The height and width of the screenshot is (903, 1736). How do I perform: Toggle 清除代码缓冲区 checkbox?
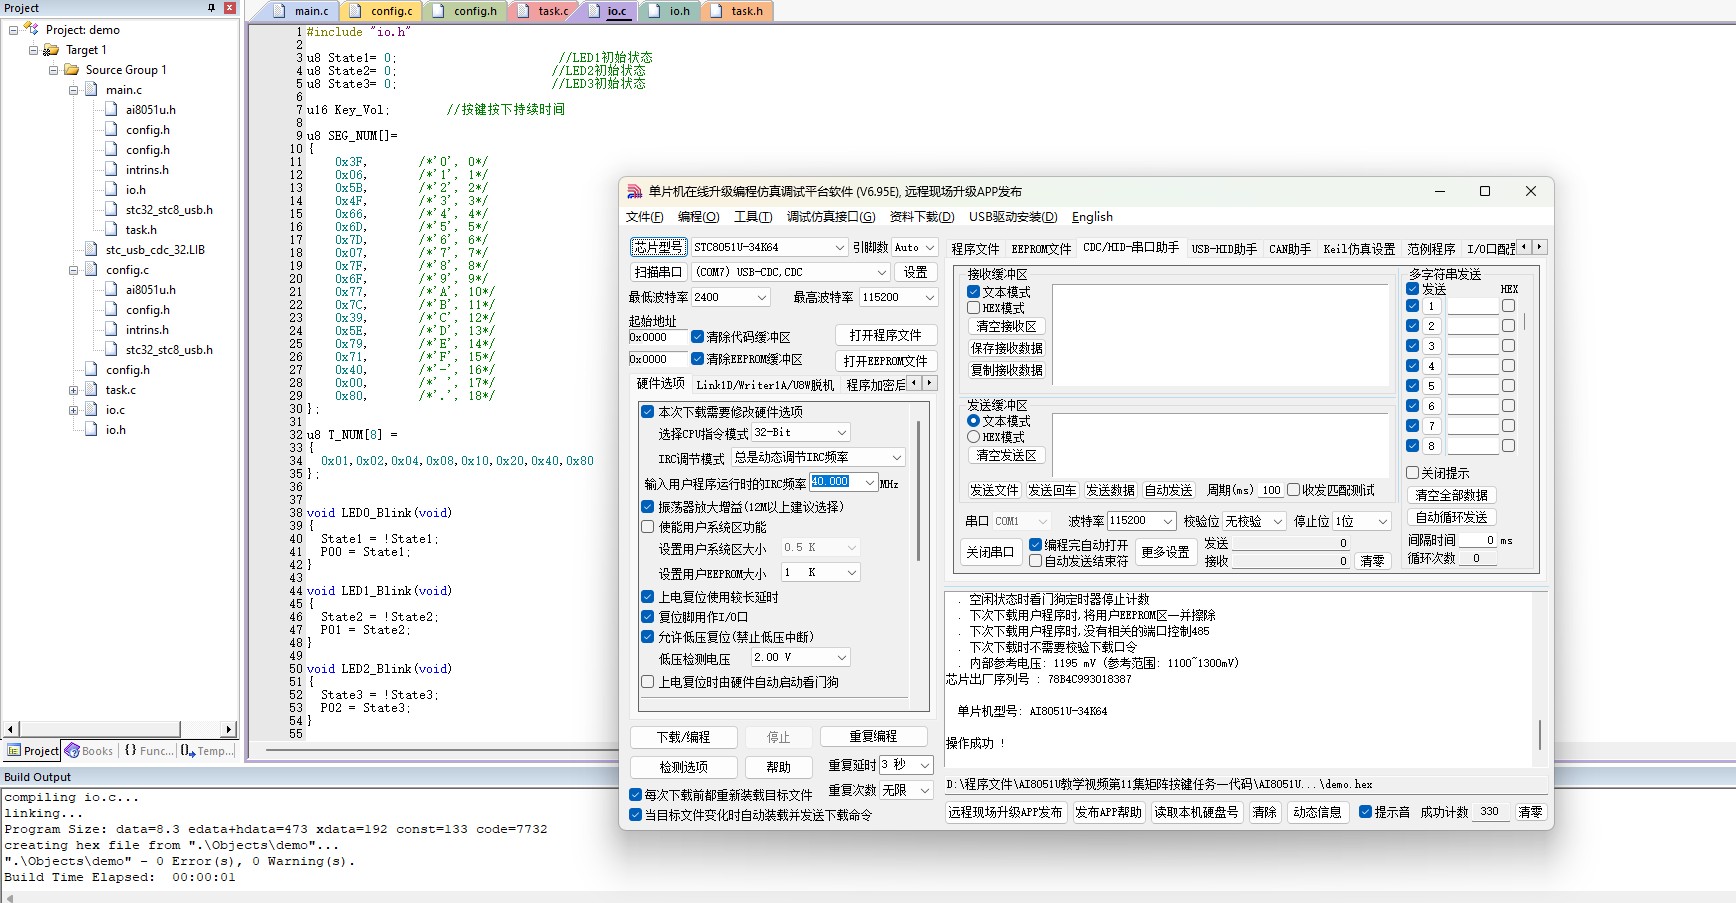[697, 337]
